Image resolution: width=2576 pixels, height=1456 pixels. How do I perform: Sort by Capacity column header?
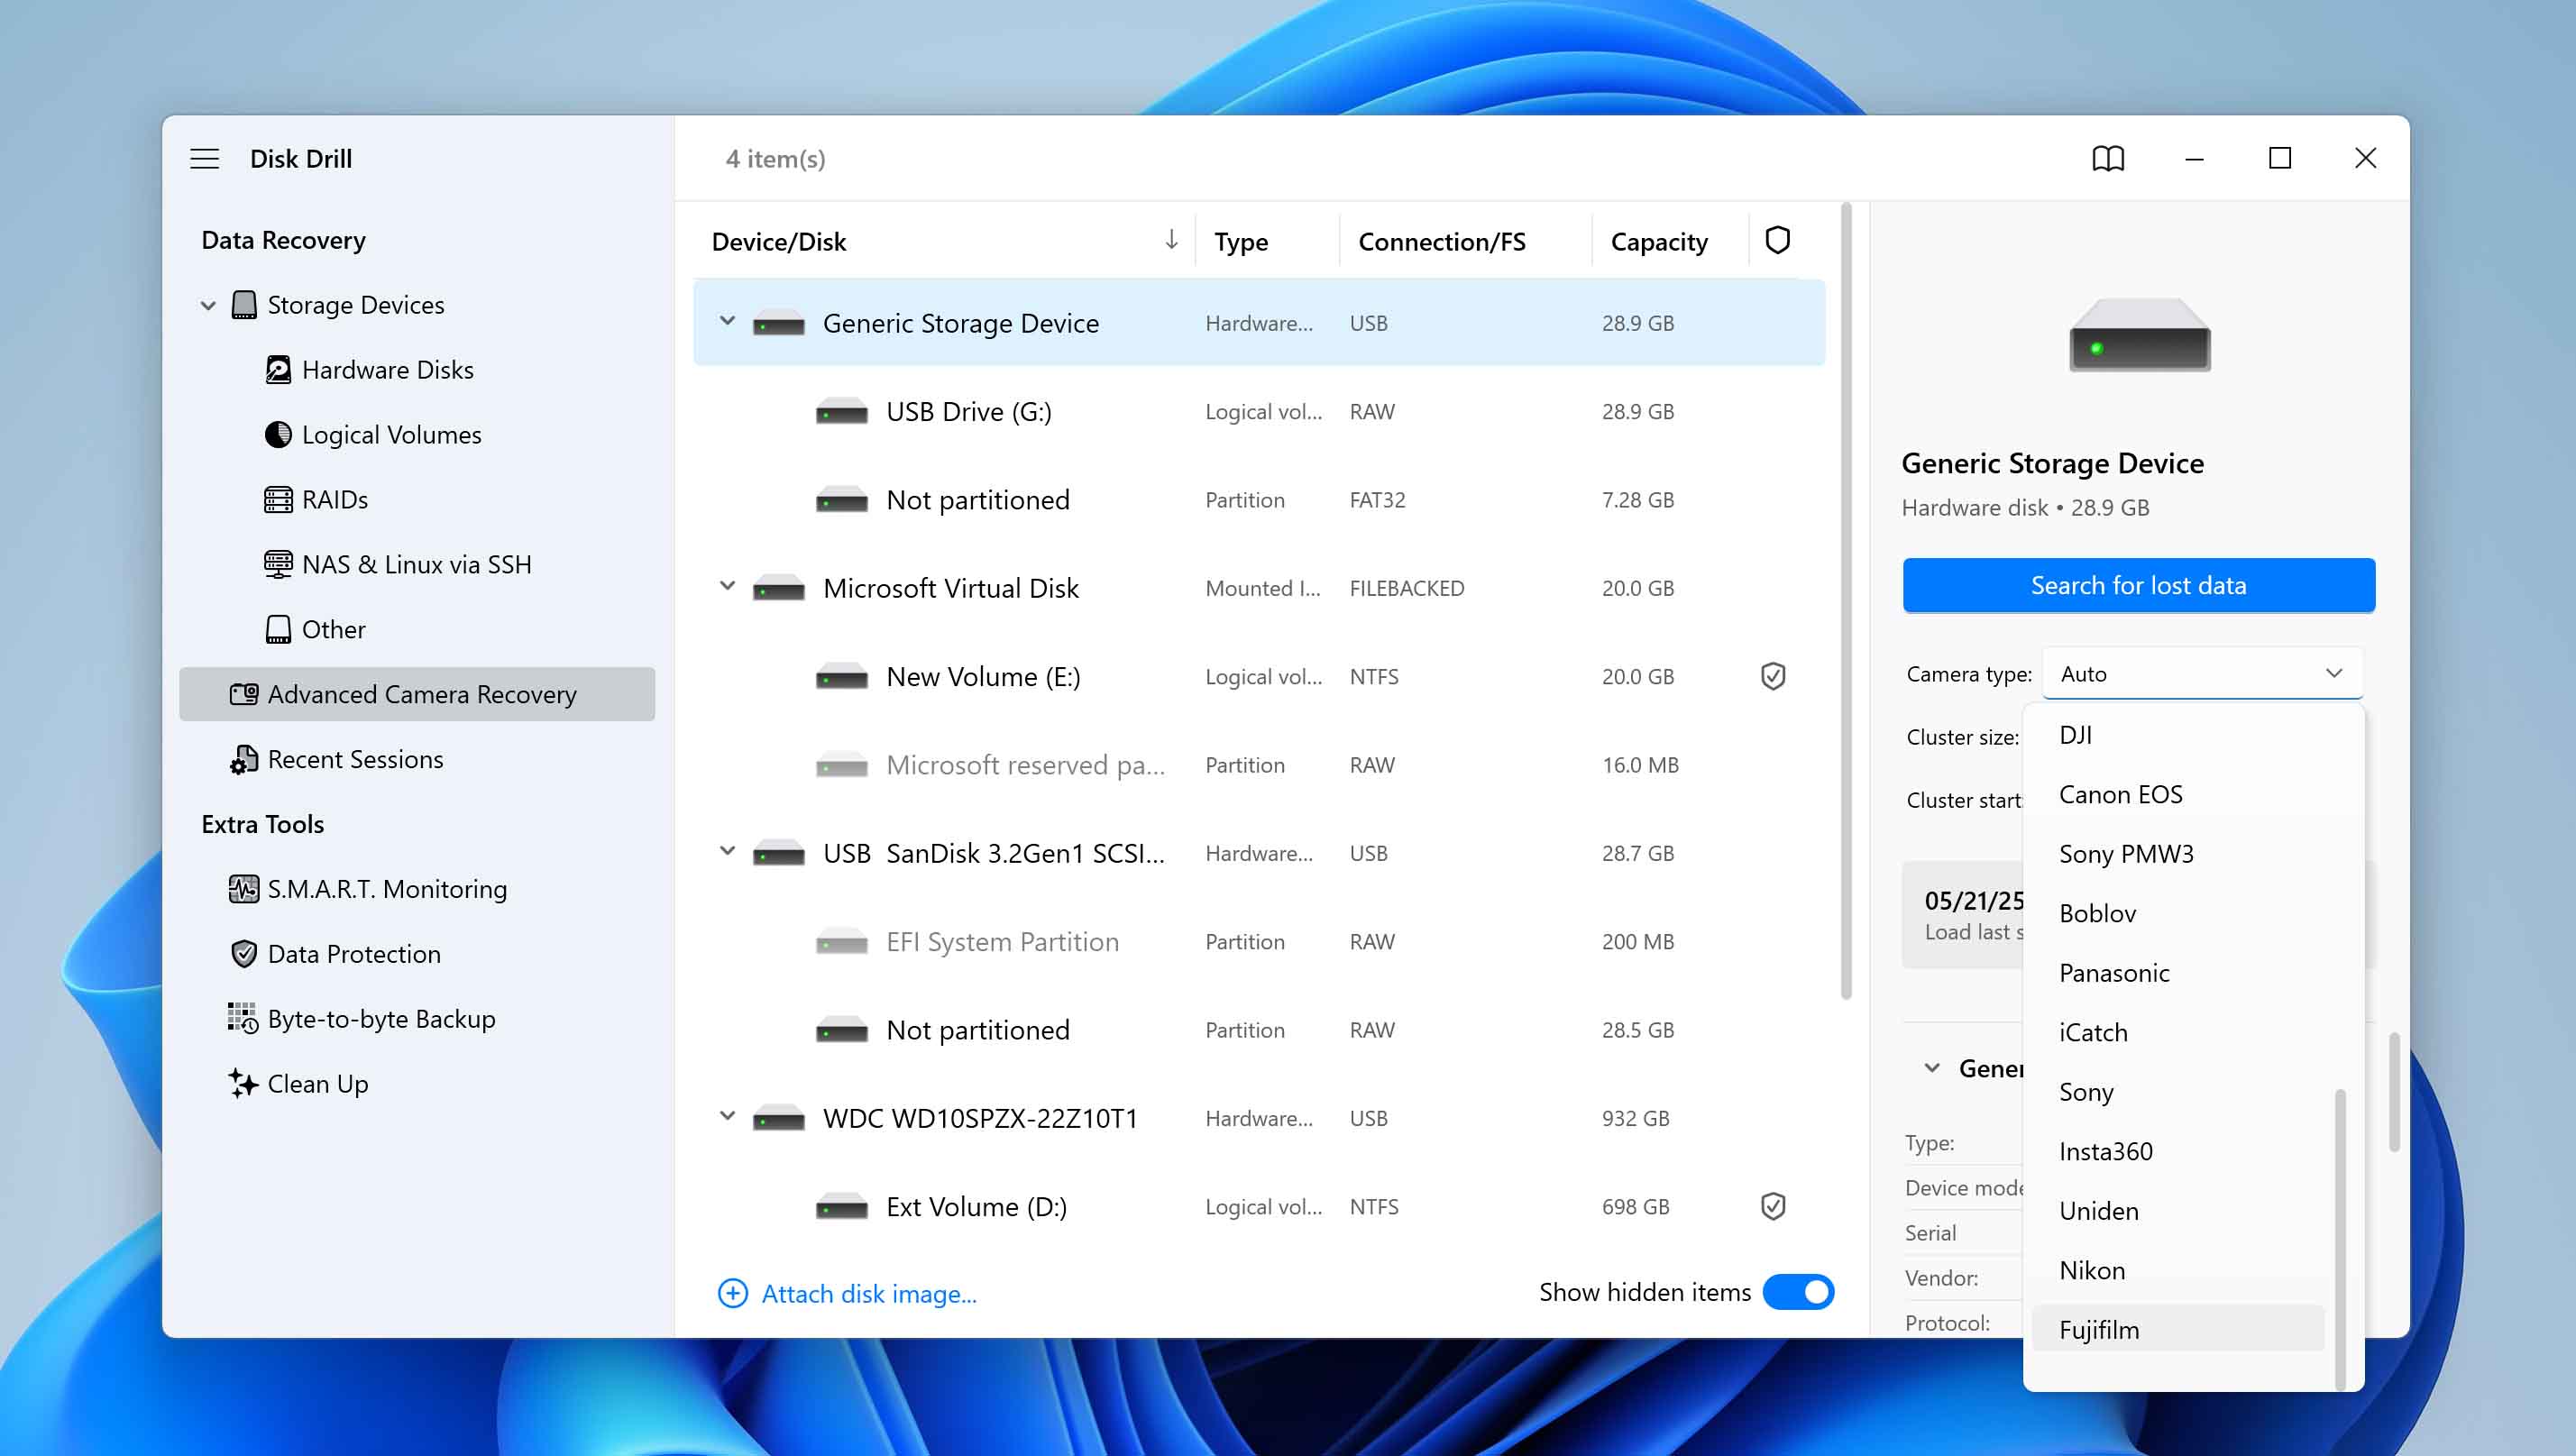1659,242
